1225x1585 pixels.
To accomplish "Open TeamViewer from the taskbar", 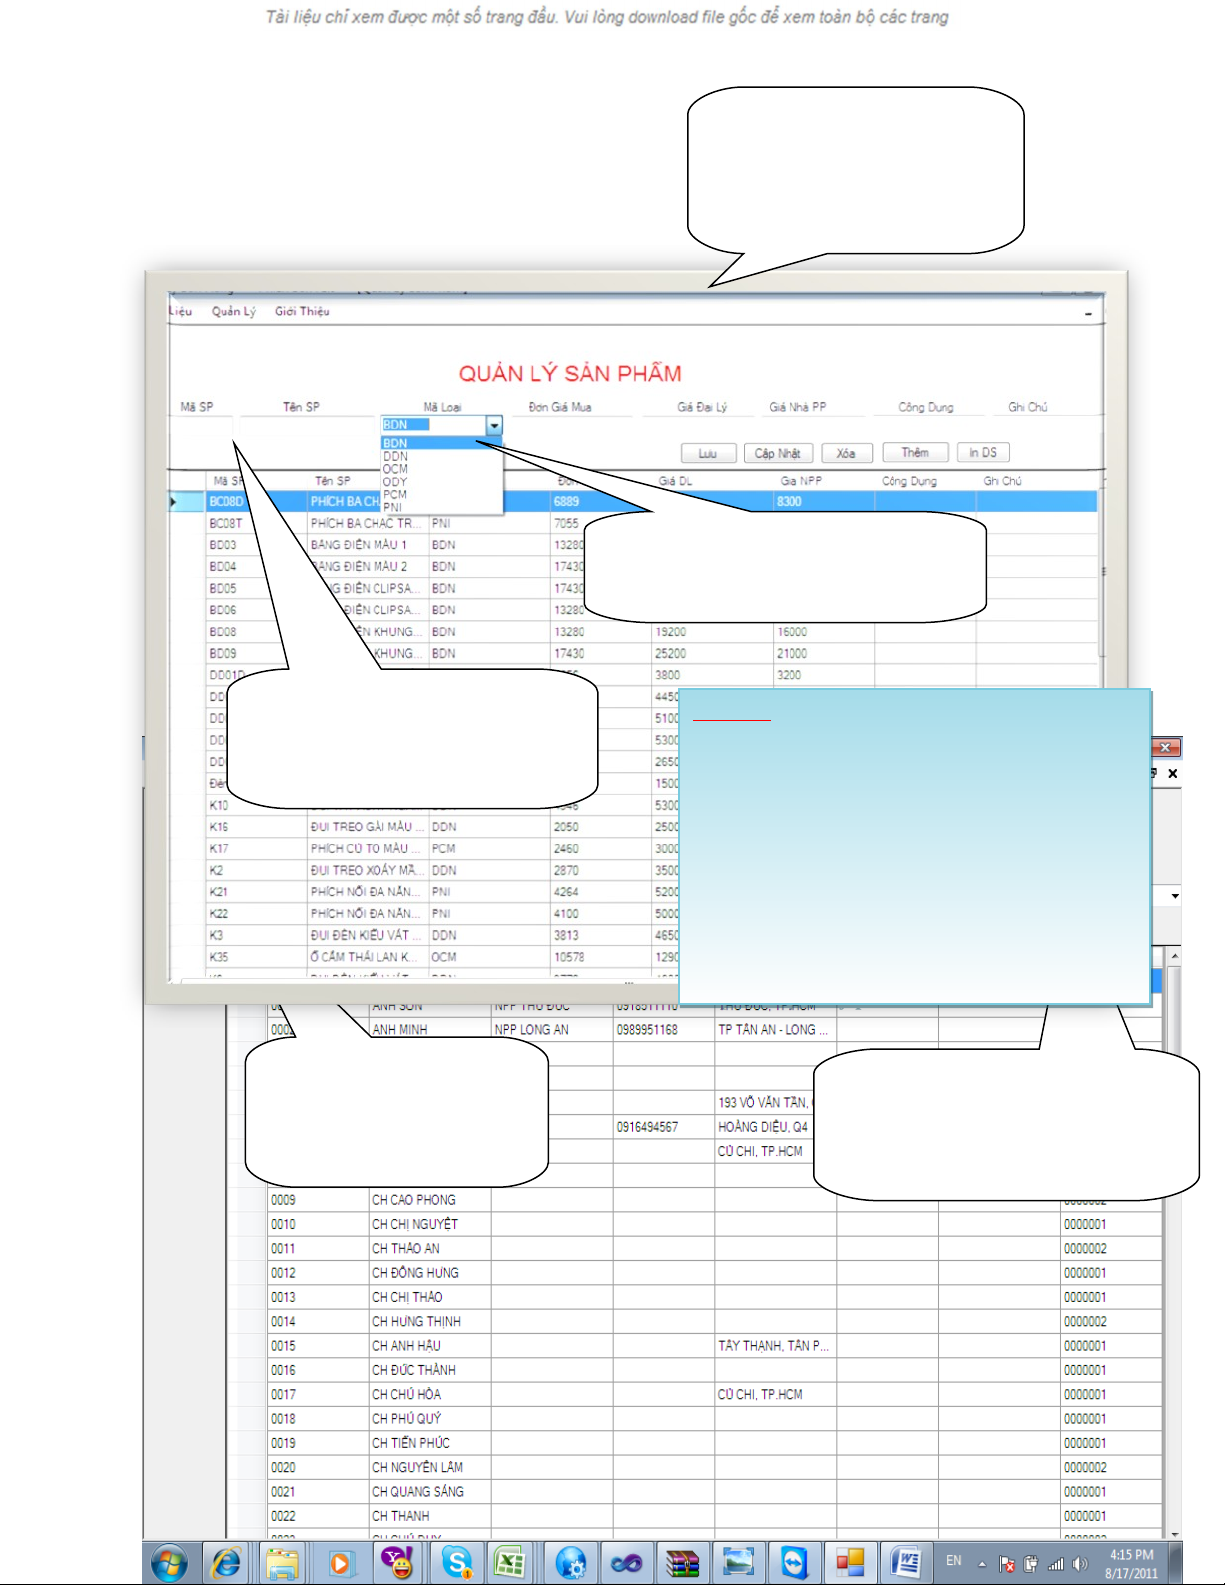I will [795, 1562].
